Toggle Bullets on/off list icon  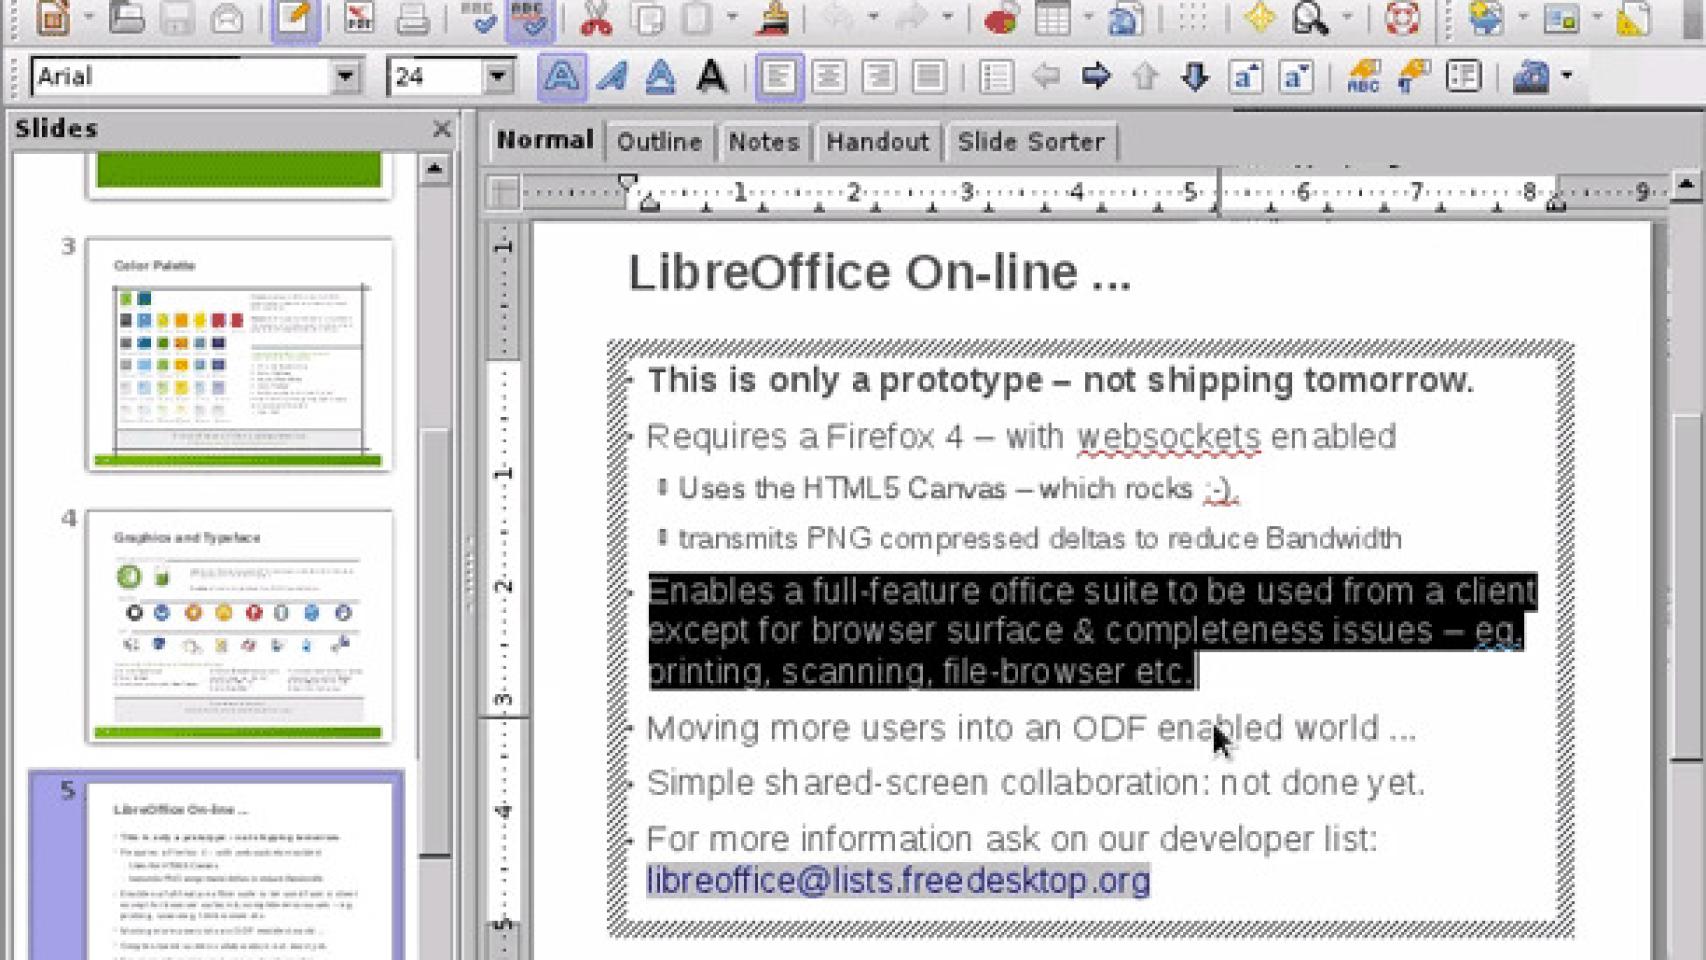point(996,77)
